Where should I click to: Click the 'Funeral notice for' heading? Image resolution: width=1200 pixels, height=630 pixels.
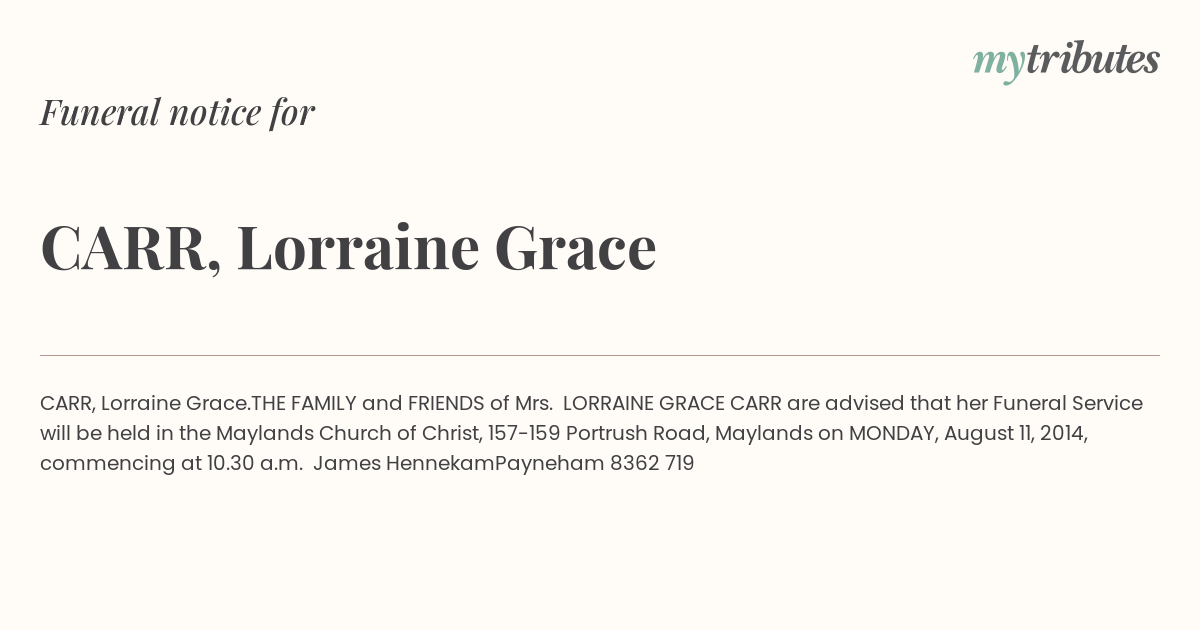point(177,112)
